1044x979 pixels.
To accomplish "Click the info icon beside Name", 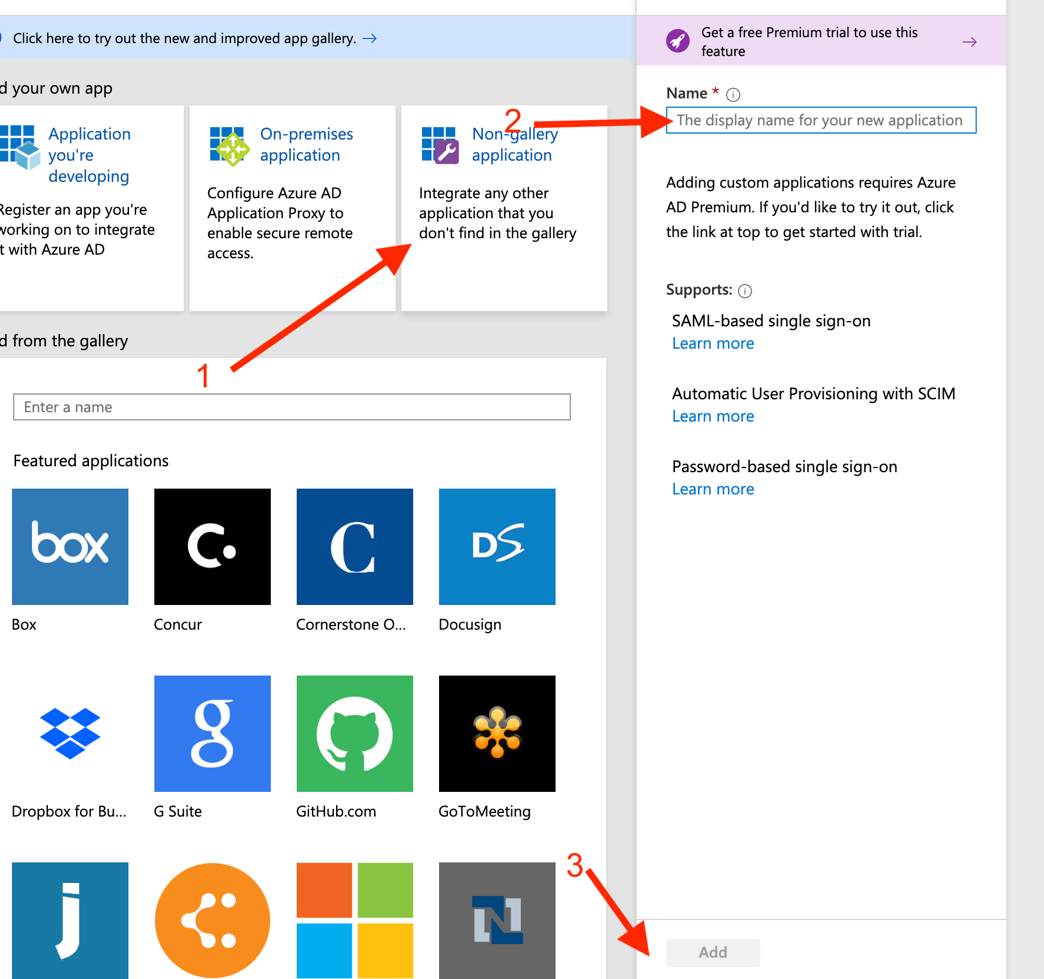I will coord(733,95).
